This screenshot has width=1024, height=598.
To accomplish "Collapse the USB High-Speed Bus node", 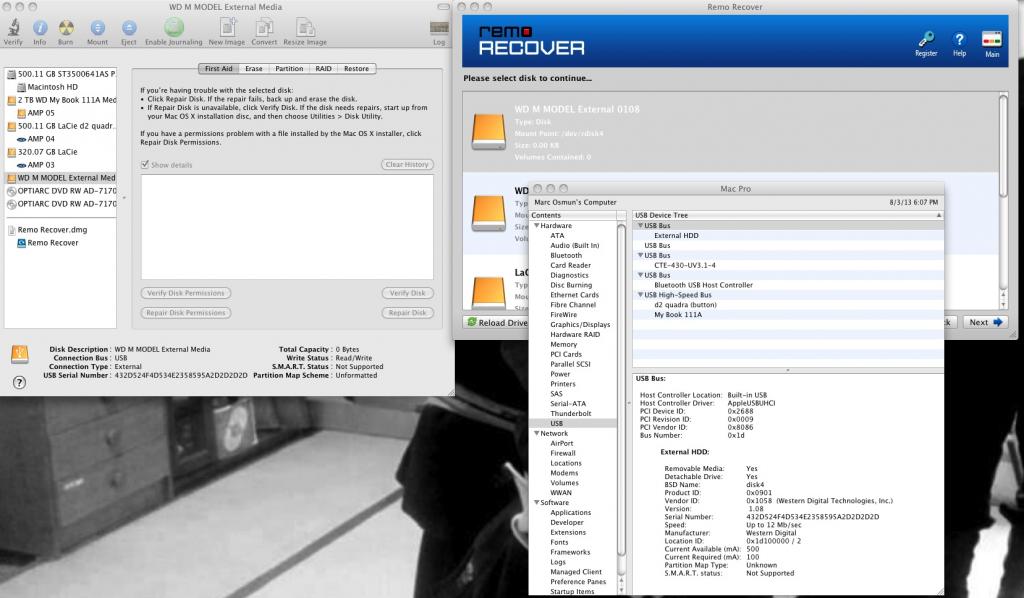I will coord(641,294).
